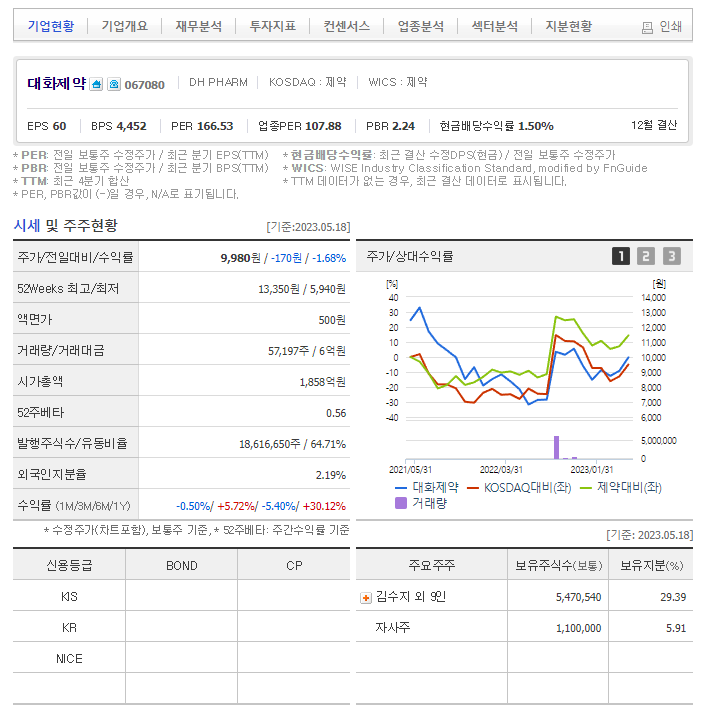Click the 주요주주 column header
Image resolution: width=708 pixels, height=707 pixels.
coord(432,565)
